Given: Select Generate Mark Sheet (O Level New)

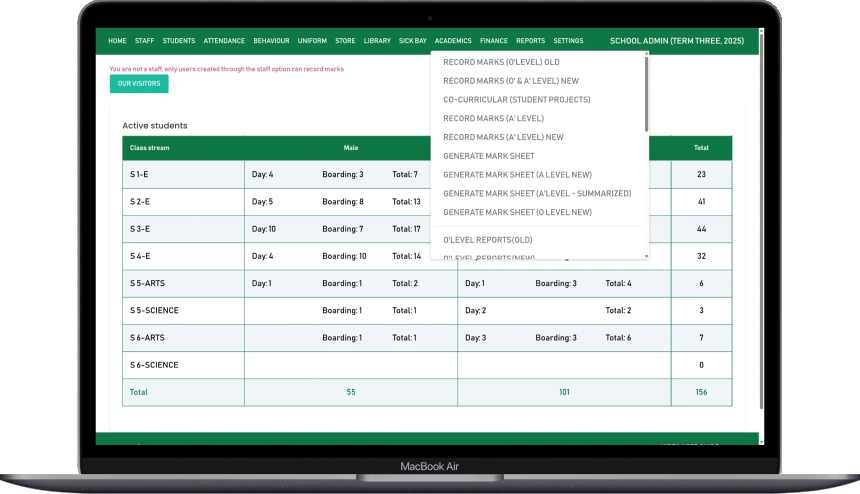Looking at the screenshot, I should tap(517, 212).
